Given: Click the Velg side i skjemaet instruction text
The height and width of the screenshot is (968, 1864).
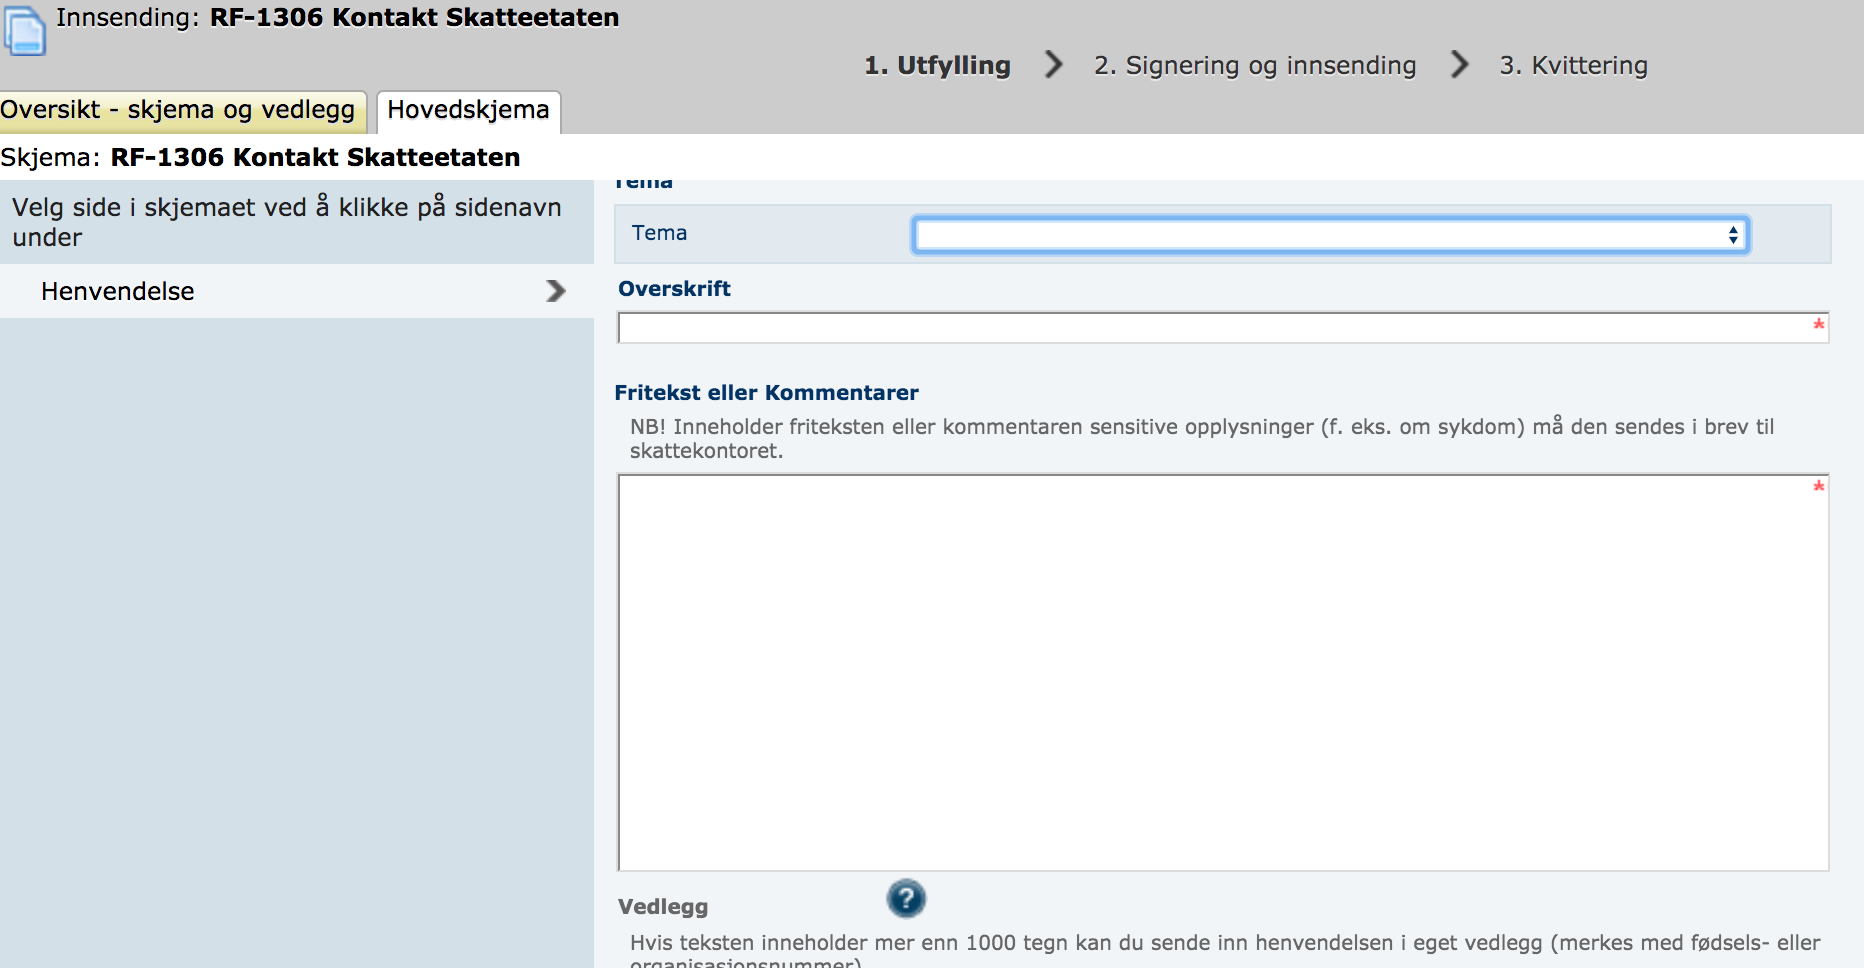Looking at the screenshot, I should pyautogui.click(x=287, y=222).
